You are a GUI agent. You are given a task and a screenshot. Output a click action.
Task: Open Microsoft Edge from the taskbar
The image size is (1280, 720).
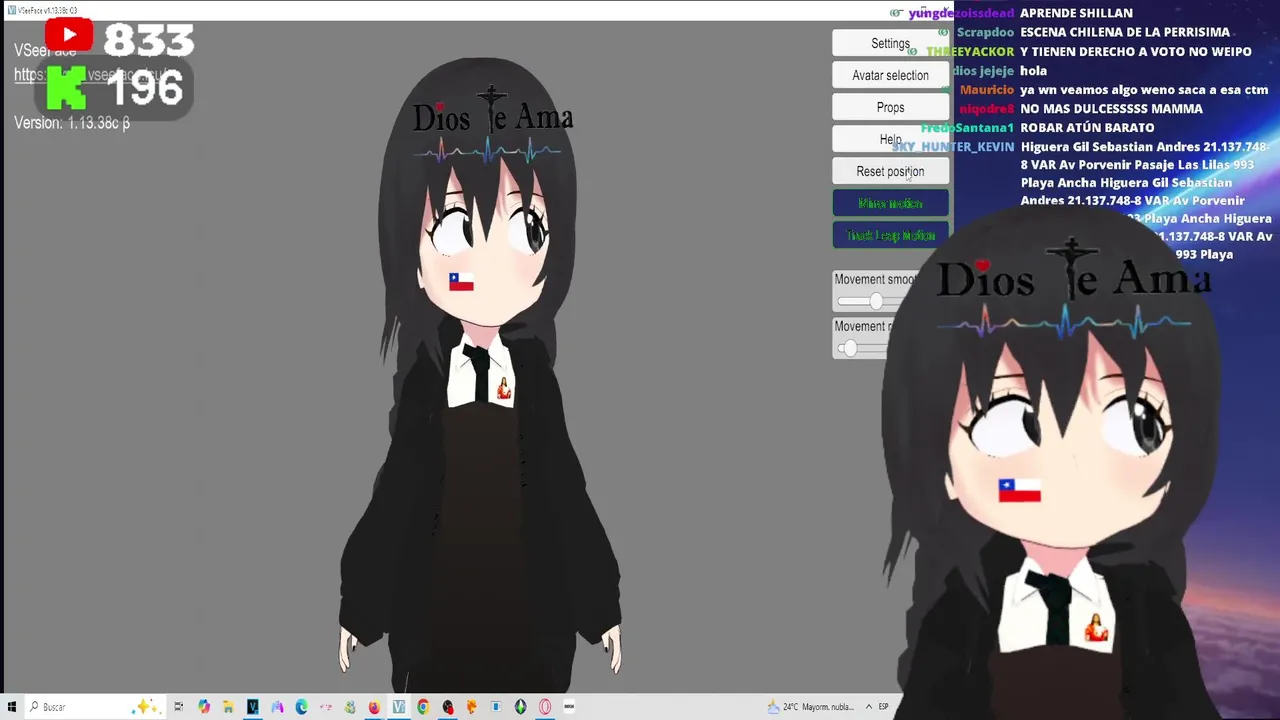[302, 707]
